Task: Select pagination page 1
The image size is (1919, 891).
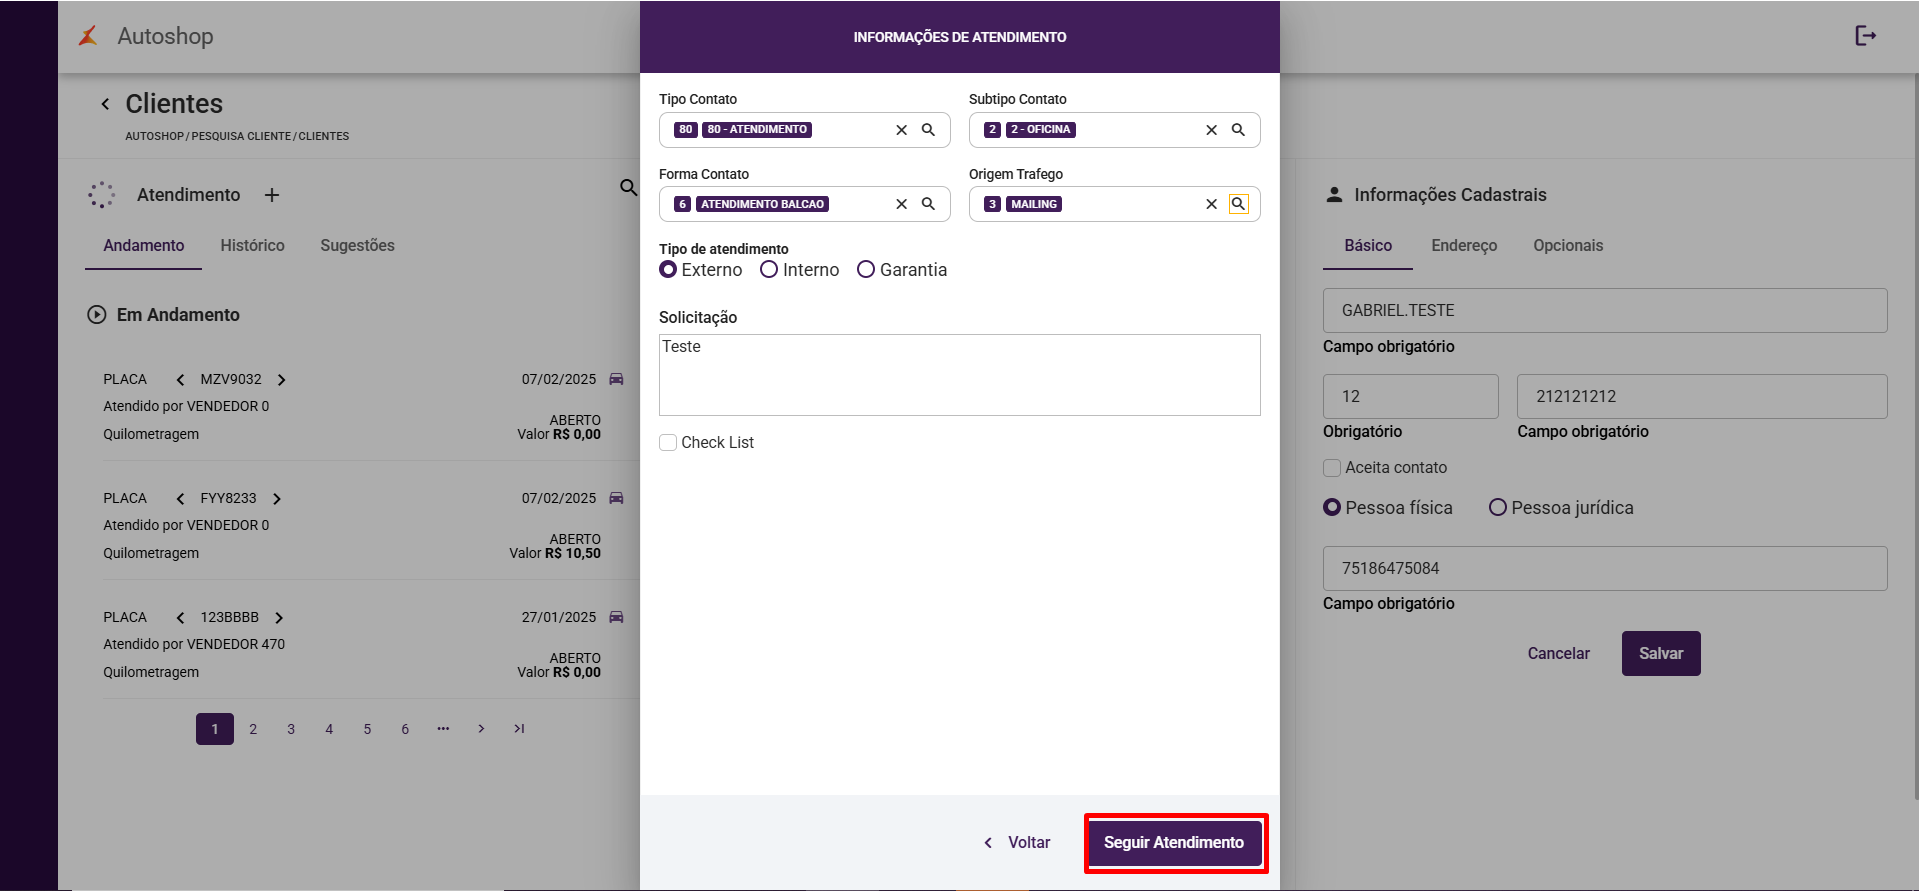Action: point(215,729)
